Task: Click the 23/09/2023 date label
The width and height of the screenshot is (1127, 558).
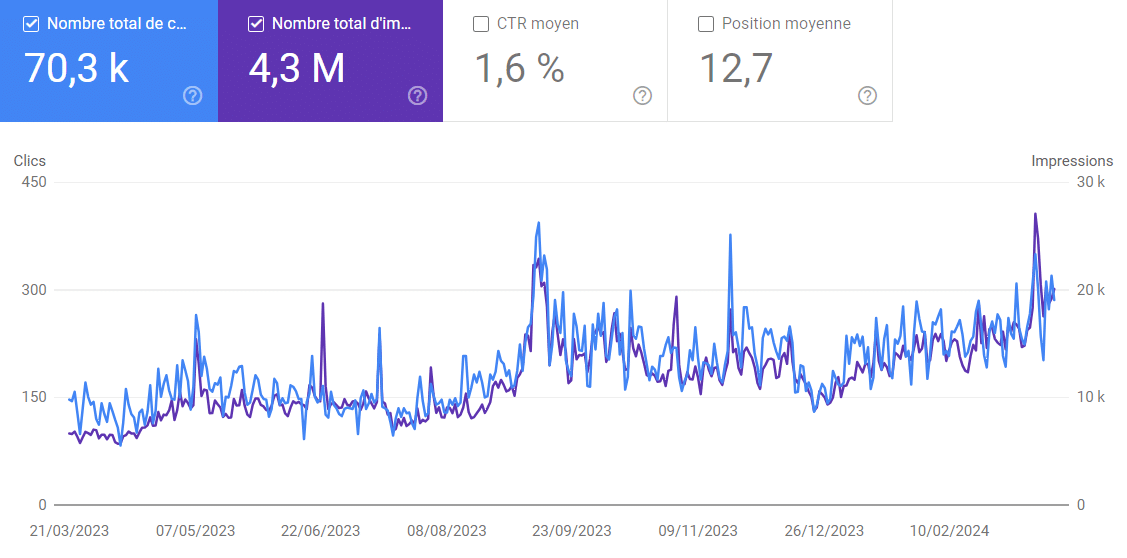Action: [x=571, y=531]
